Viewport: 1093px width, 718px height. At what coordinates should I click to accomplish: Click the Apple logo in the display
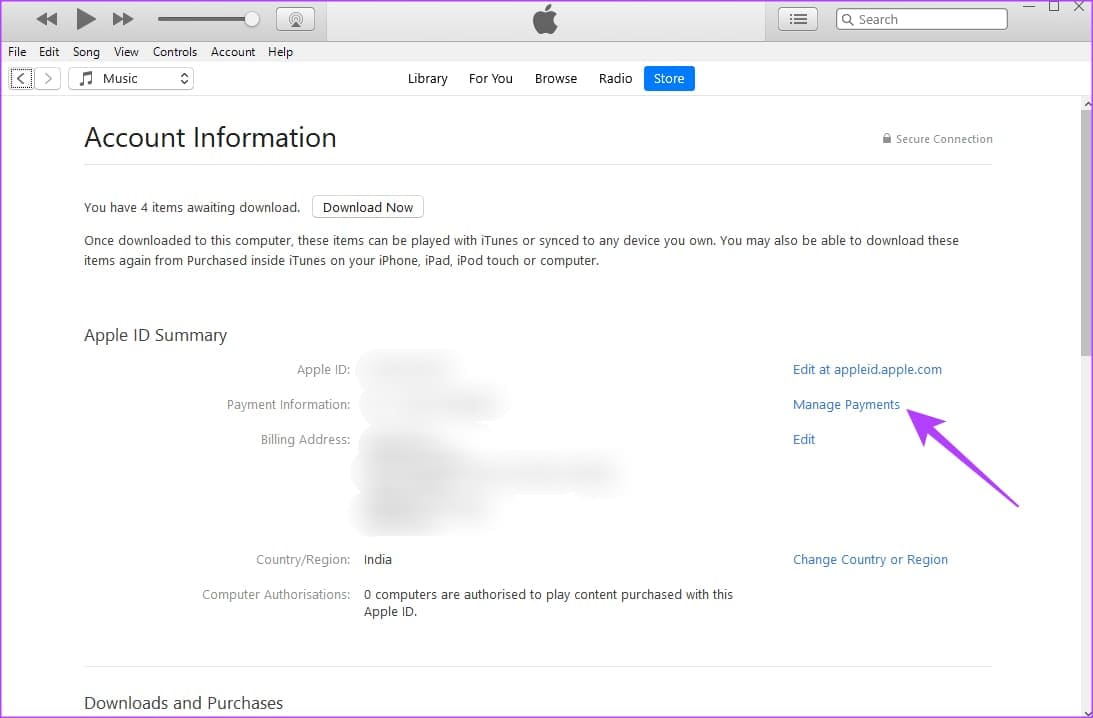545,19
